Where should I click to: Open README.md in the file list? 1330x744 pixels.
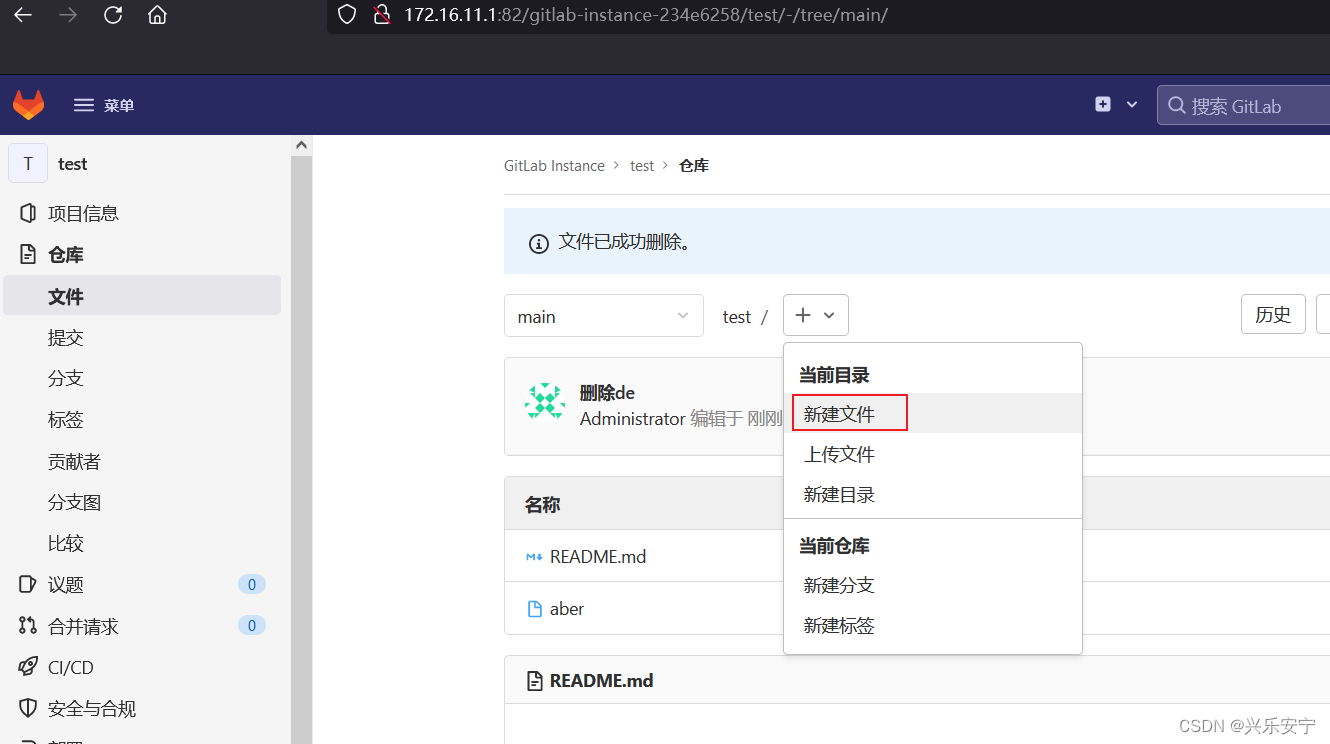pyautogui.click(x=598, y=556)
